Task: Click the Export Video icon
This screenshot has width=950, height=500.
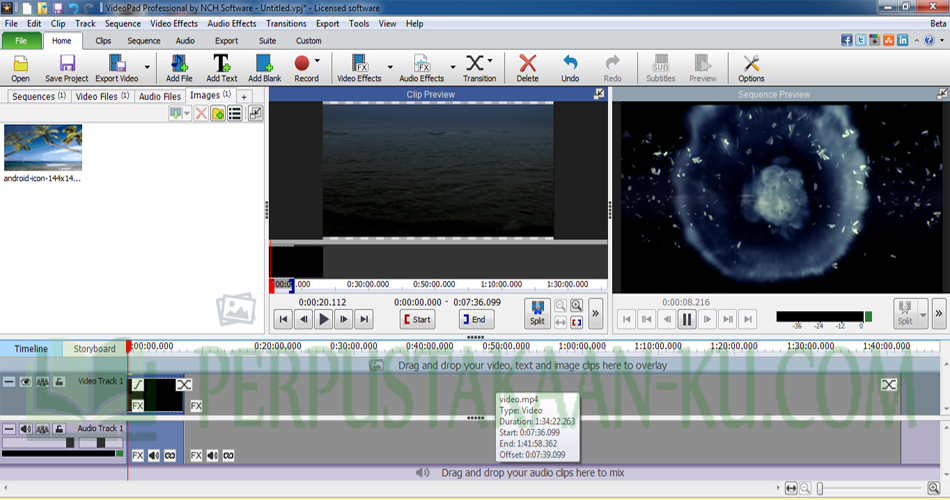Action: (117, 68)
